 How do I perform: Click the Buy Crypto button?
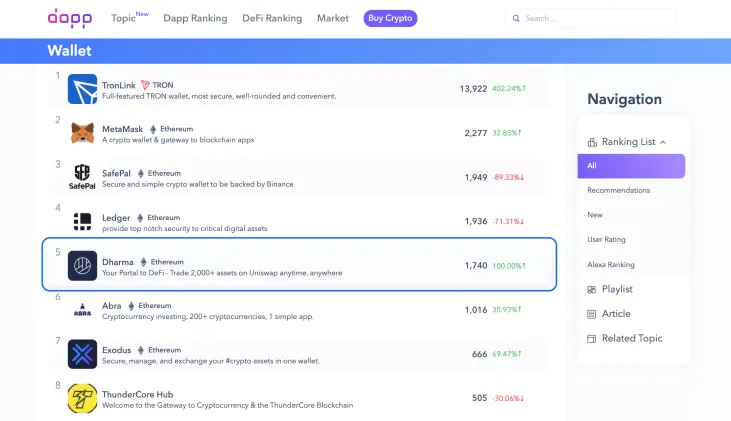pos(390,18)
